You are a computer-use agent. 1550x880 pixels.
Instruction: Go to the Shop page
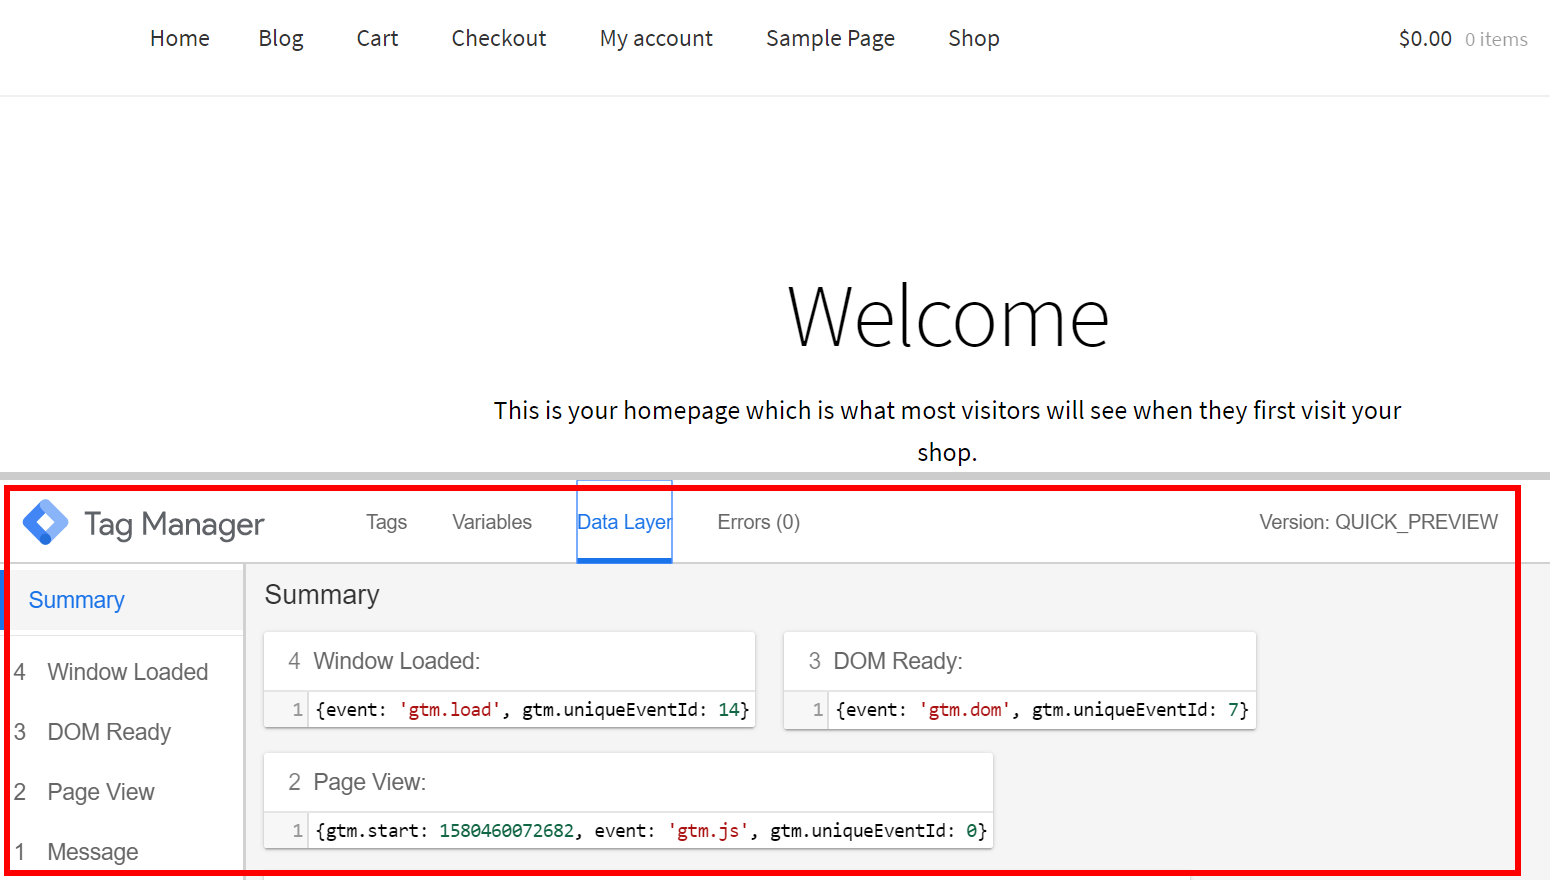[x=973, y=38]
